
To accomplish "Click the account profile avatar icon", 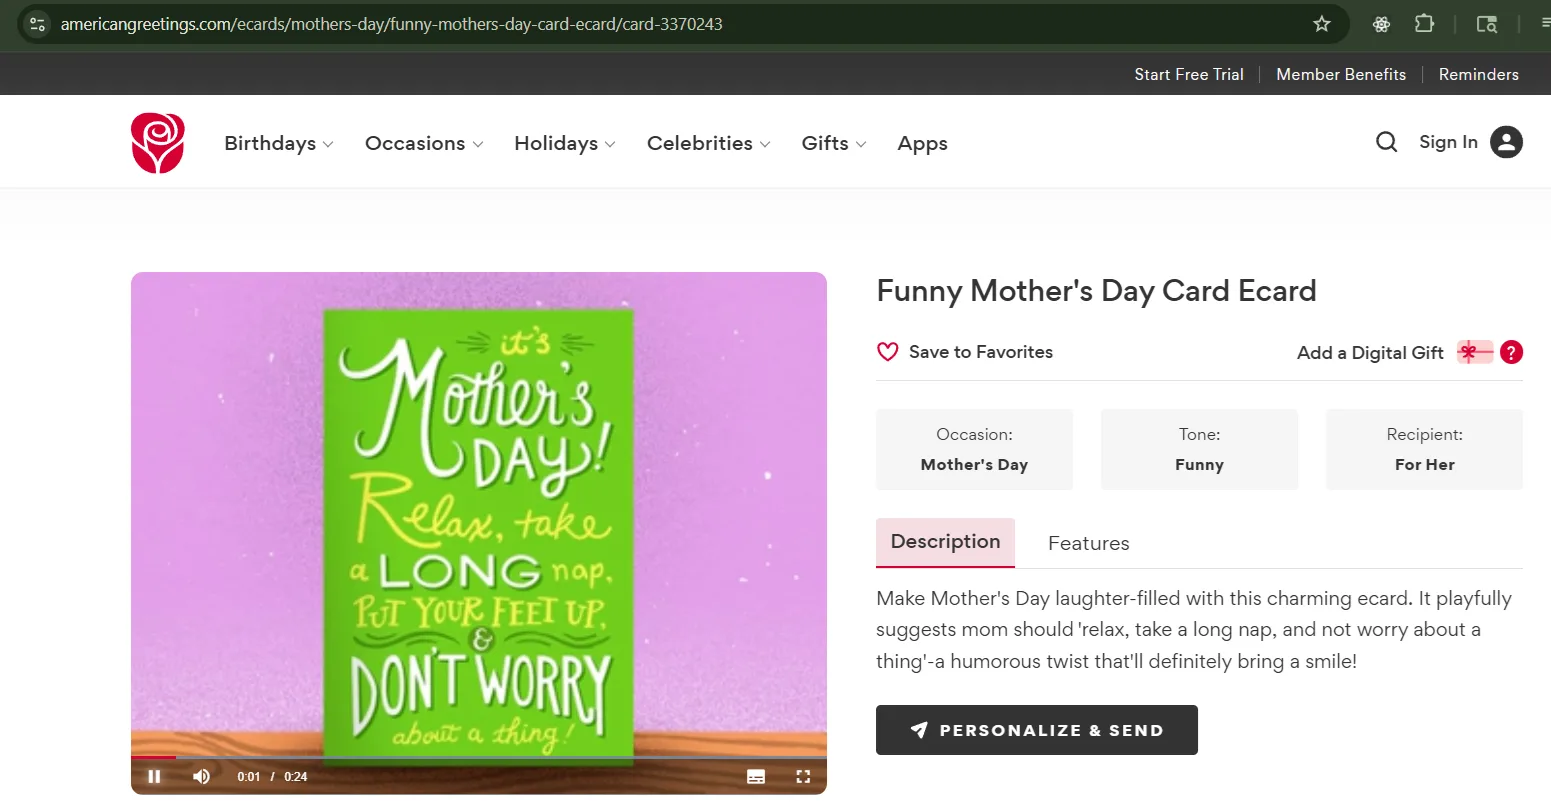I will click(1506, 142).
